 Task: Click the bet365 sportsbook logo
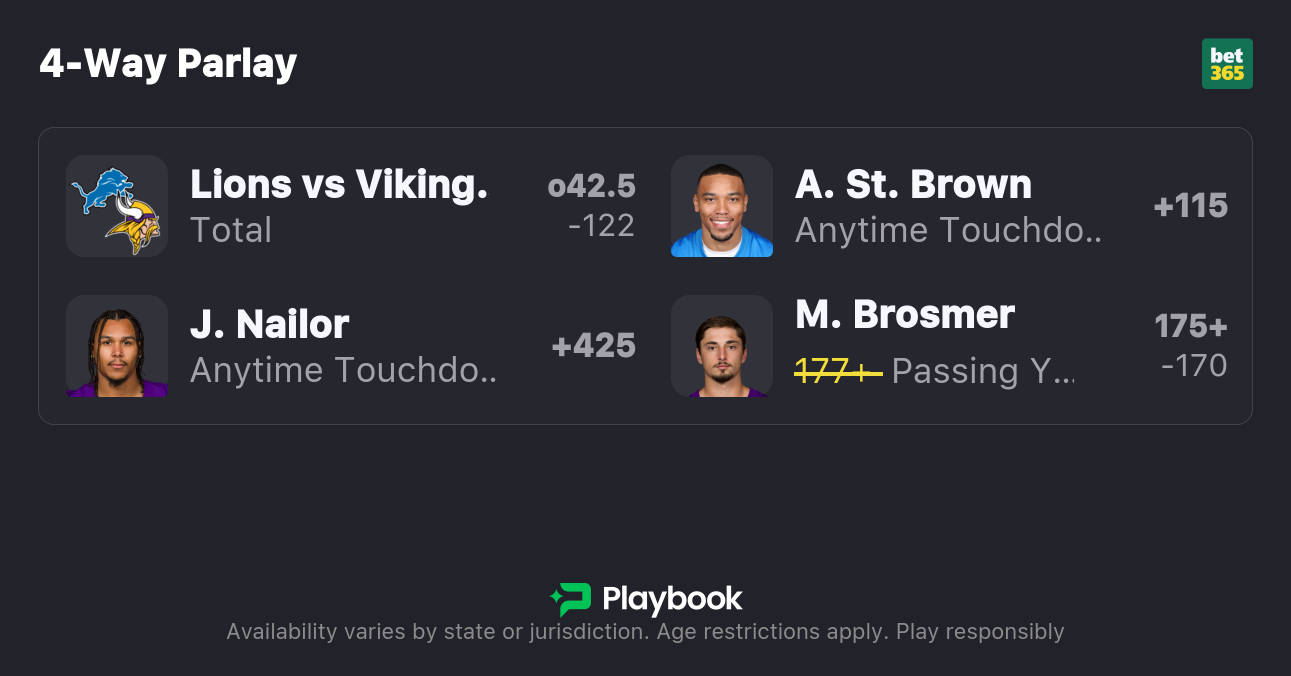[x=1227, y=64]
